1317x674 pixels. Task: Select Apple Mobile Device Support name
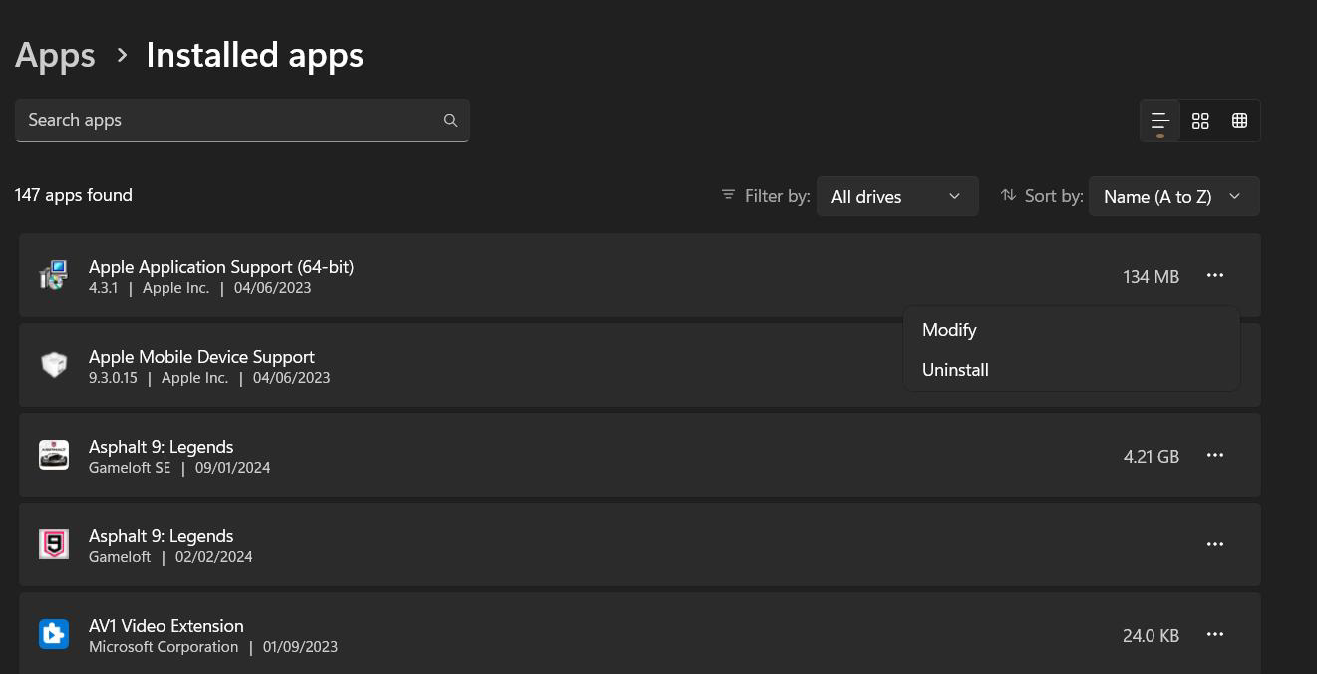click(202, 357)
